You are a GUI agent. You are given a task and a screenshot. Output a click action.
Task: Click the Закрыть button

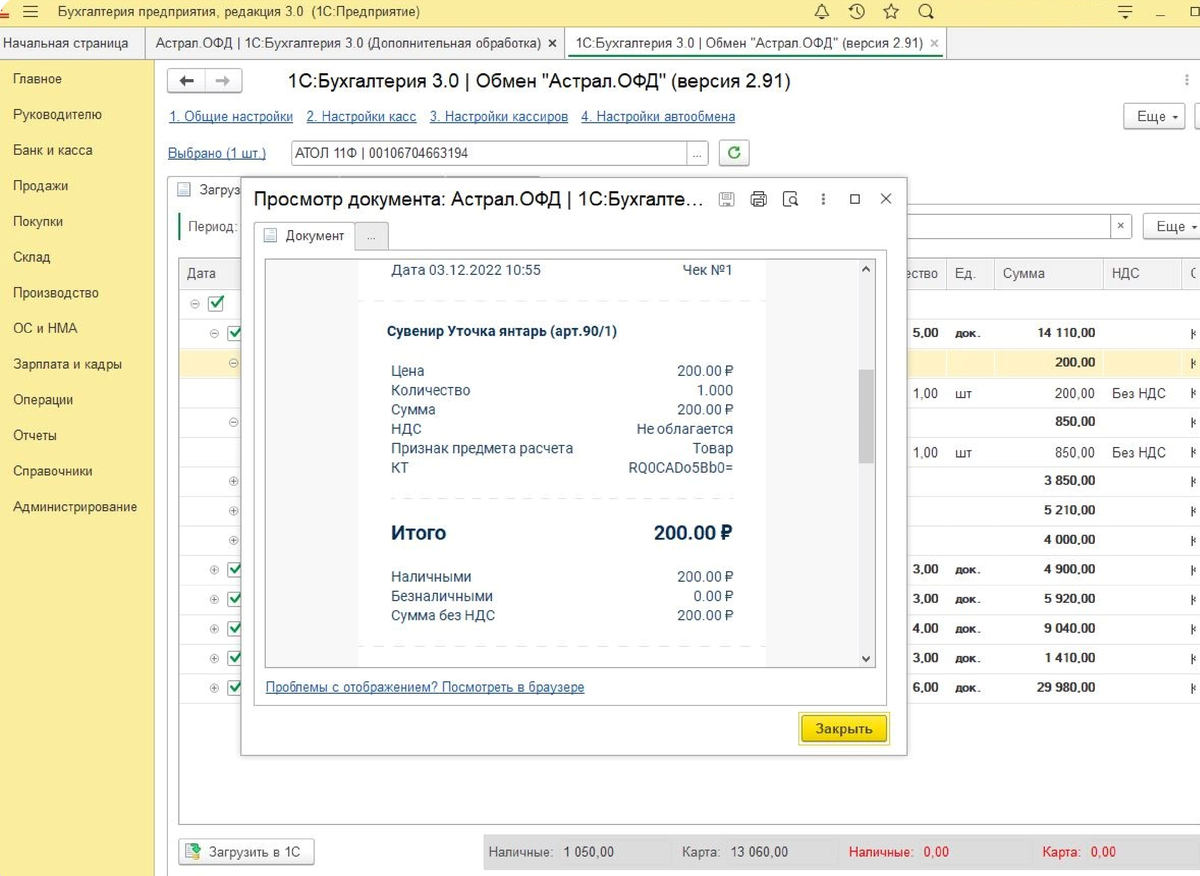(x=844, y=728)
